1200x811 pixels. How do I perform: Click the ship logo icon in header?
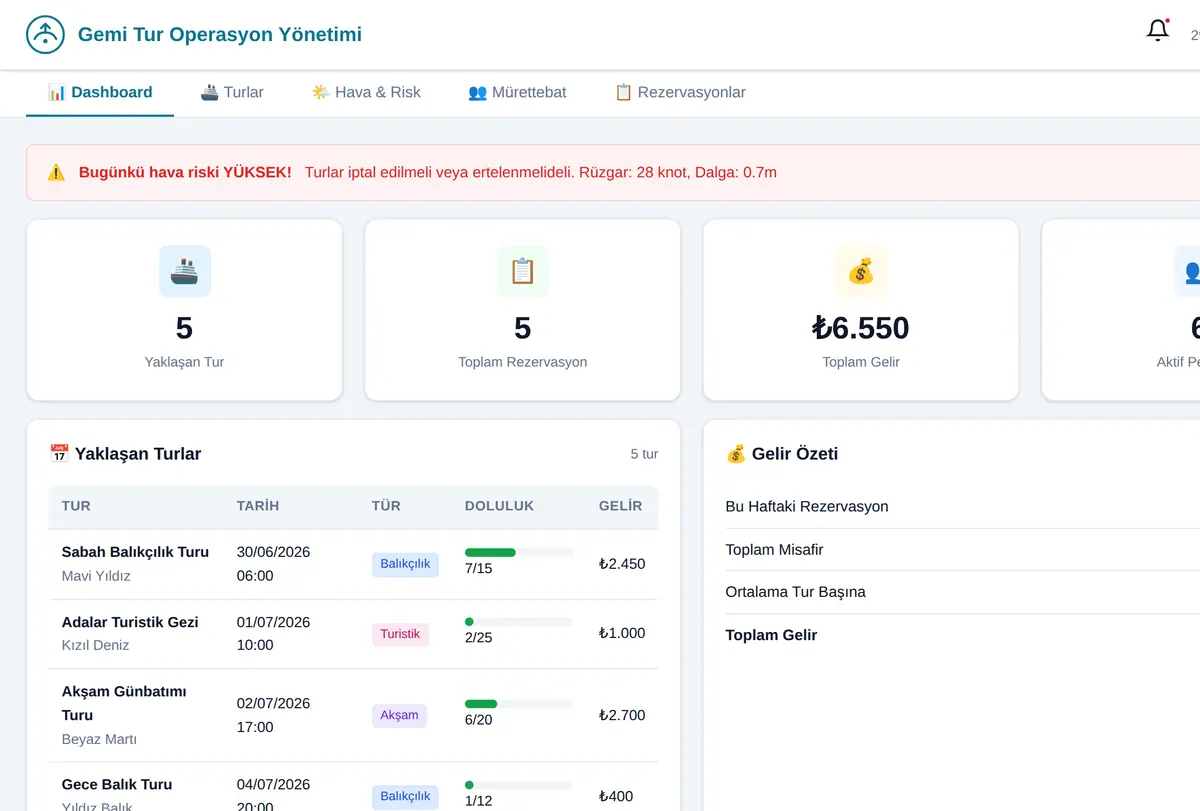coord(45,35)
